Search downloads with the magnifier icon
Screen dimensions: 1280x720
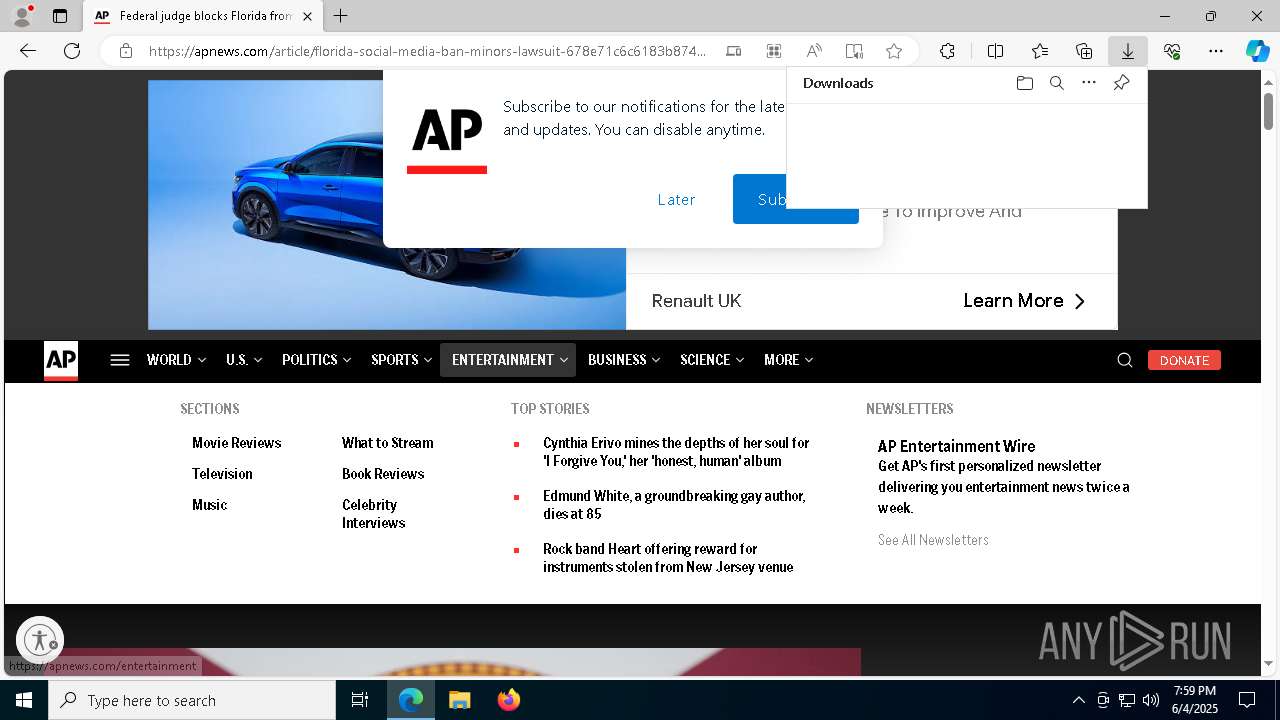click(1056, 83)
